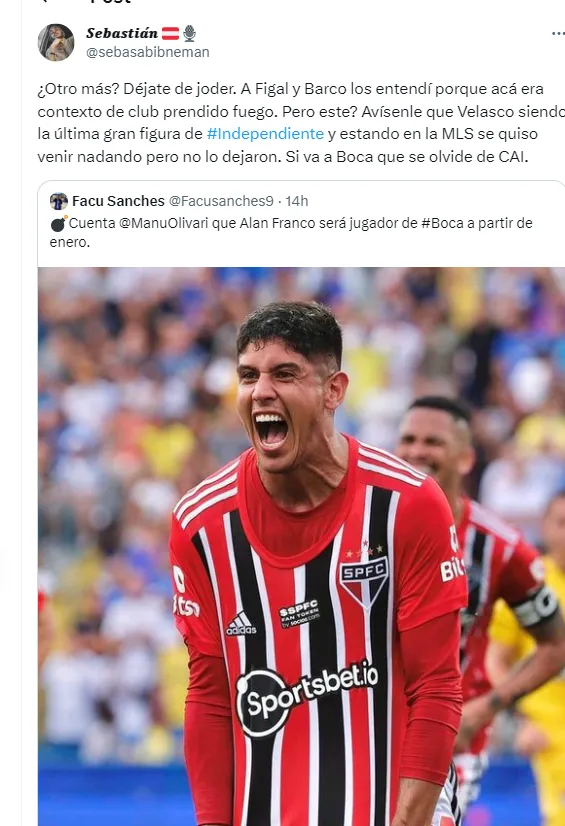Click the bomb emoji in quoted post
The width and height of the screenshot is (565, 826).
click(x=58, y=224)
